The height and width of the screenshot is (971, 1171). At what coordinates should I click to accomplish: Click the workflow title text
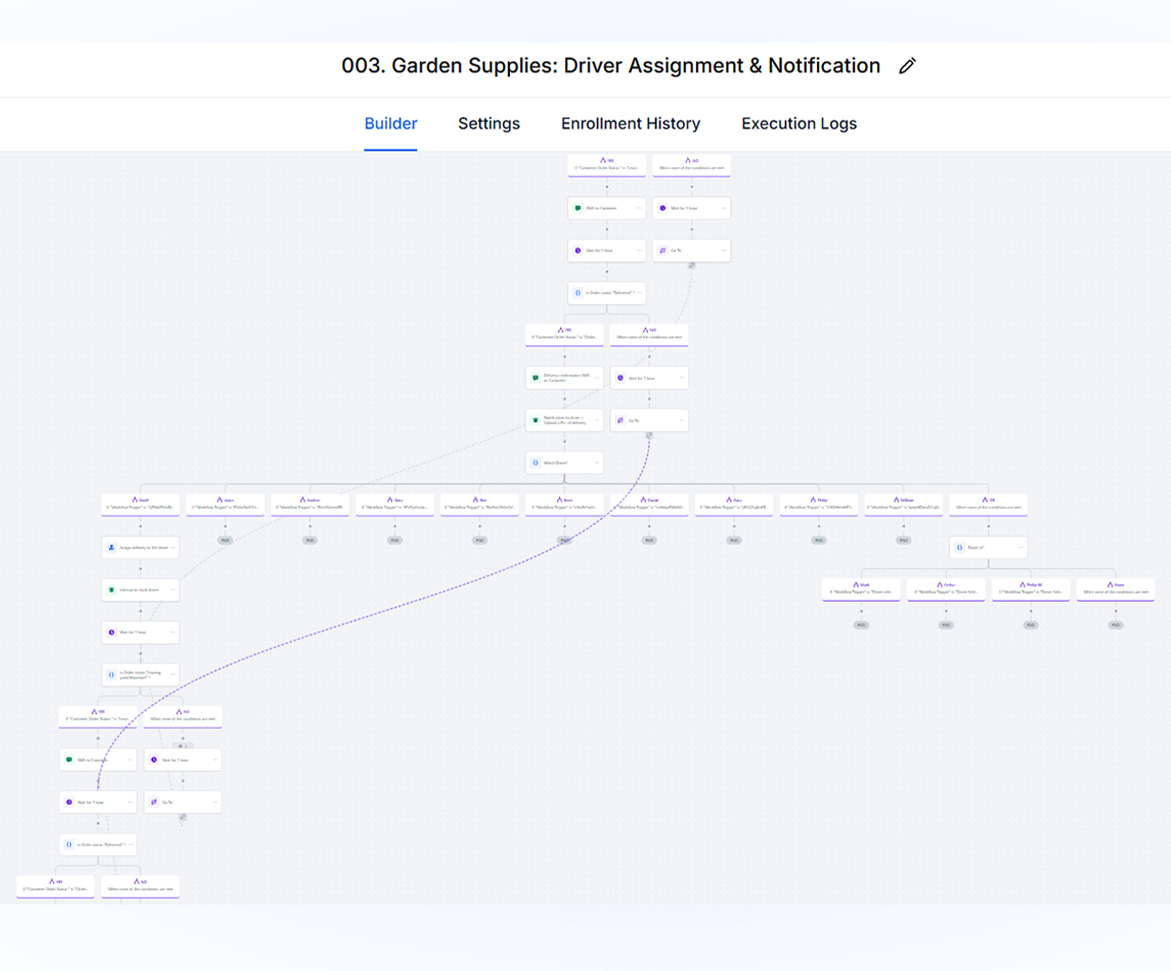610,66
